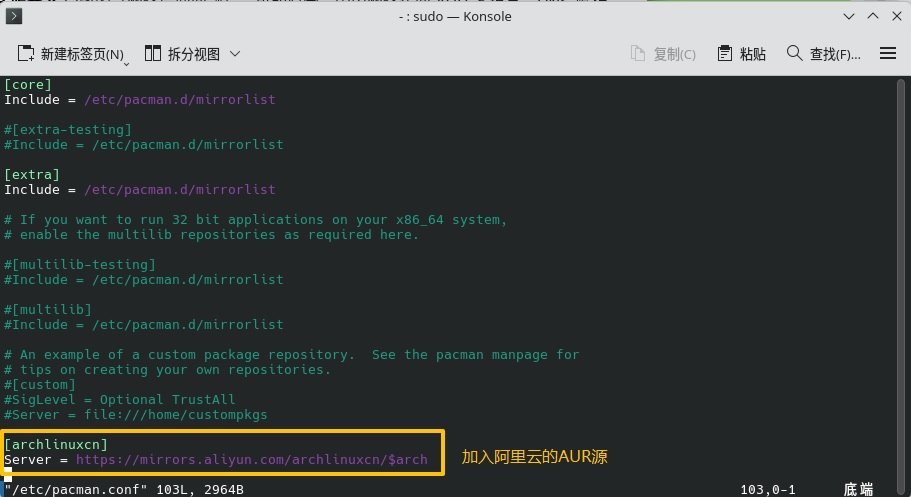Click the Copy (复制) toolbar button

coord(663,54)
